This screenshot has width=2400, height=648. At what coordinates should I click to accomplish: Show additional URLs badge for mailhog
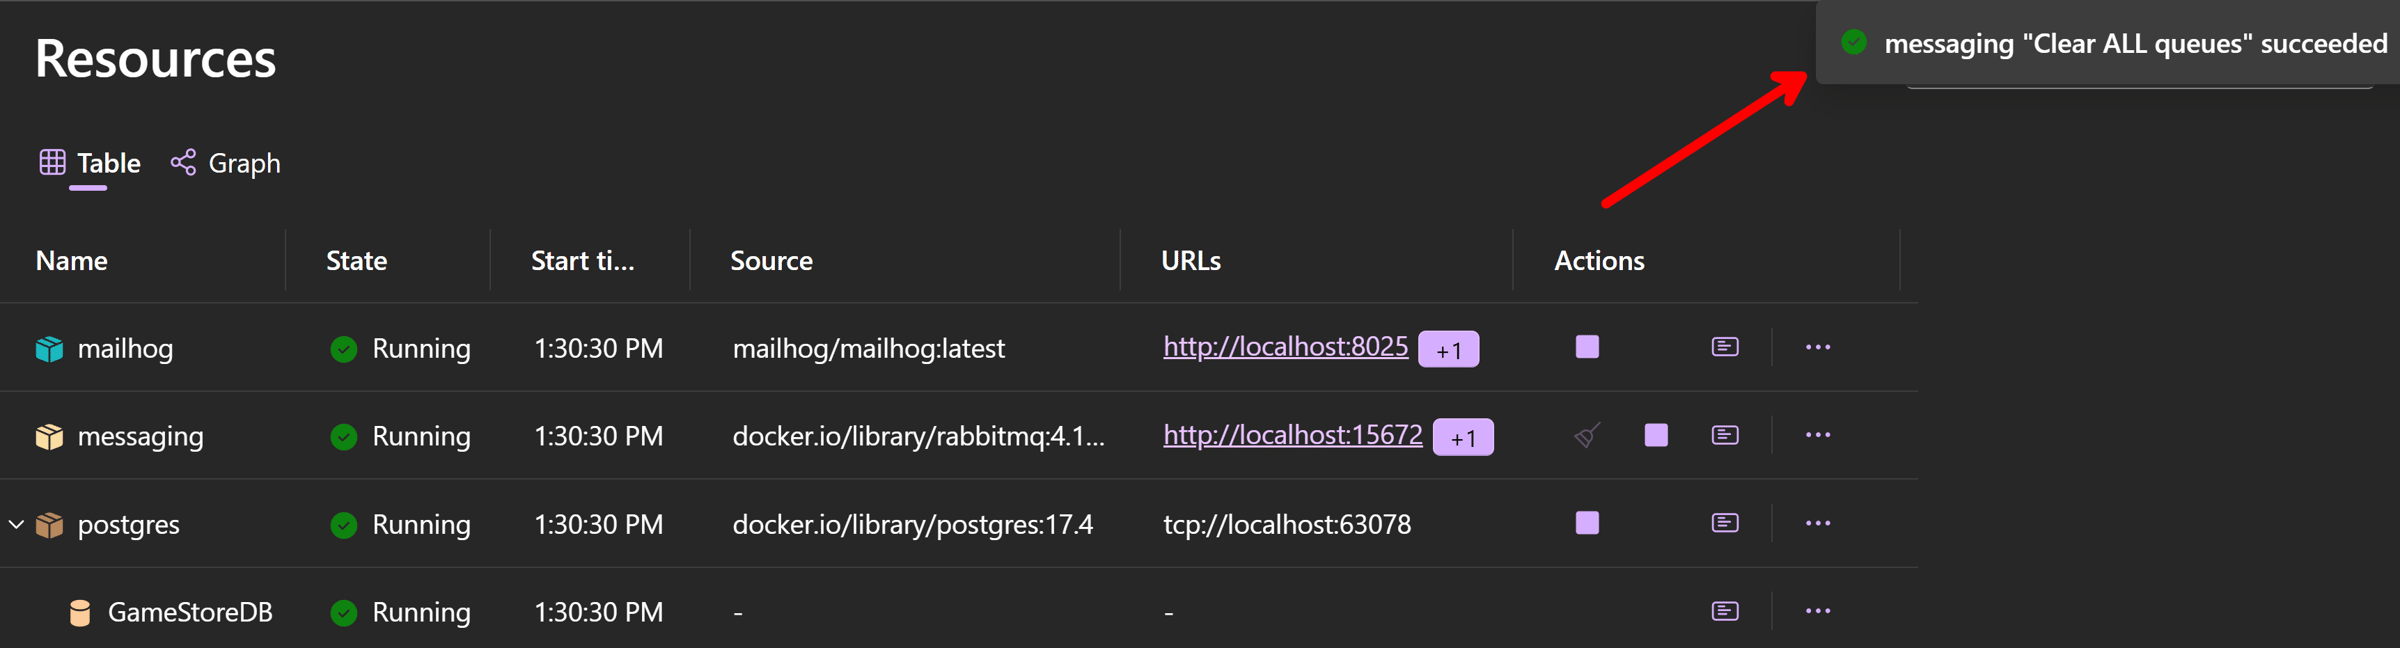click(1449, 349)
